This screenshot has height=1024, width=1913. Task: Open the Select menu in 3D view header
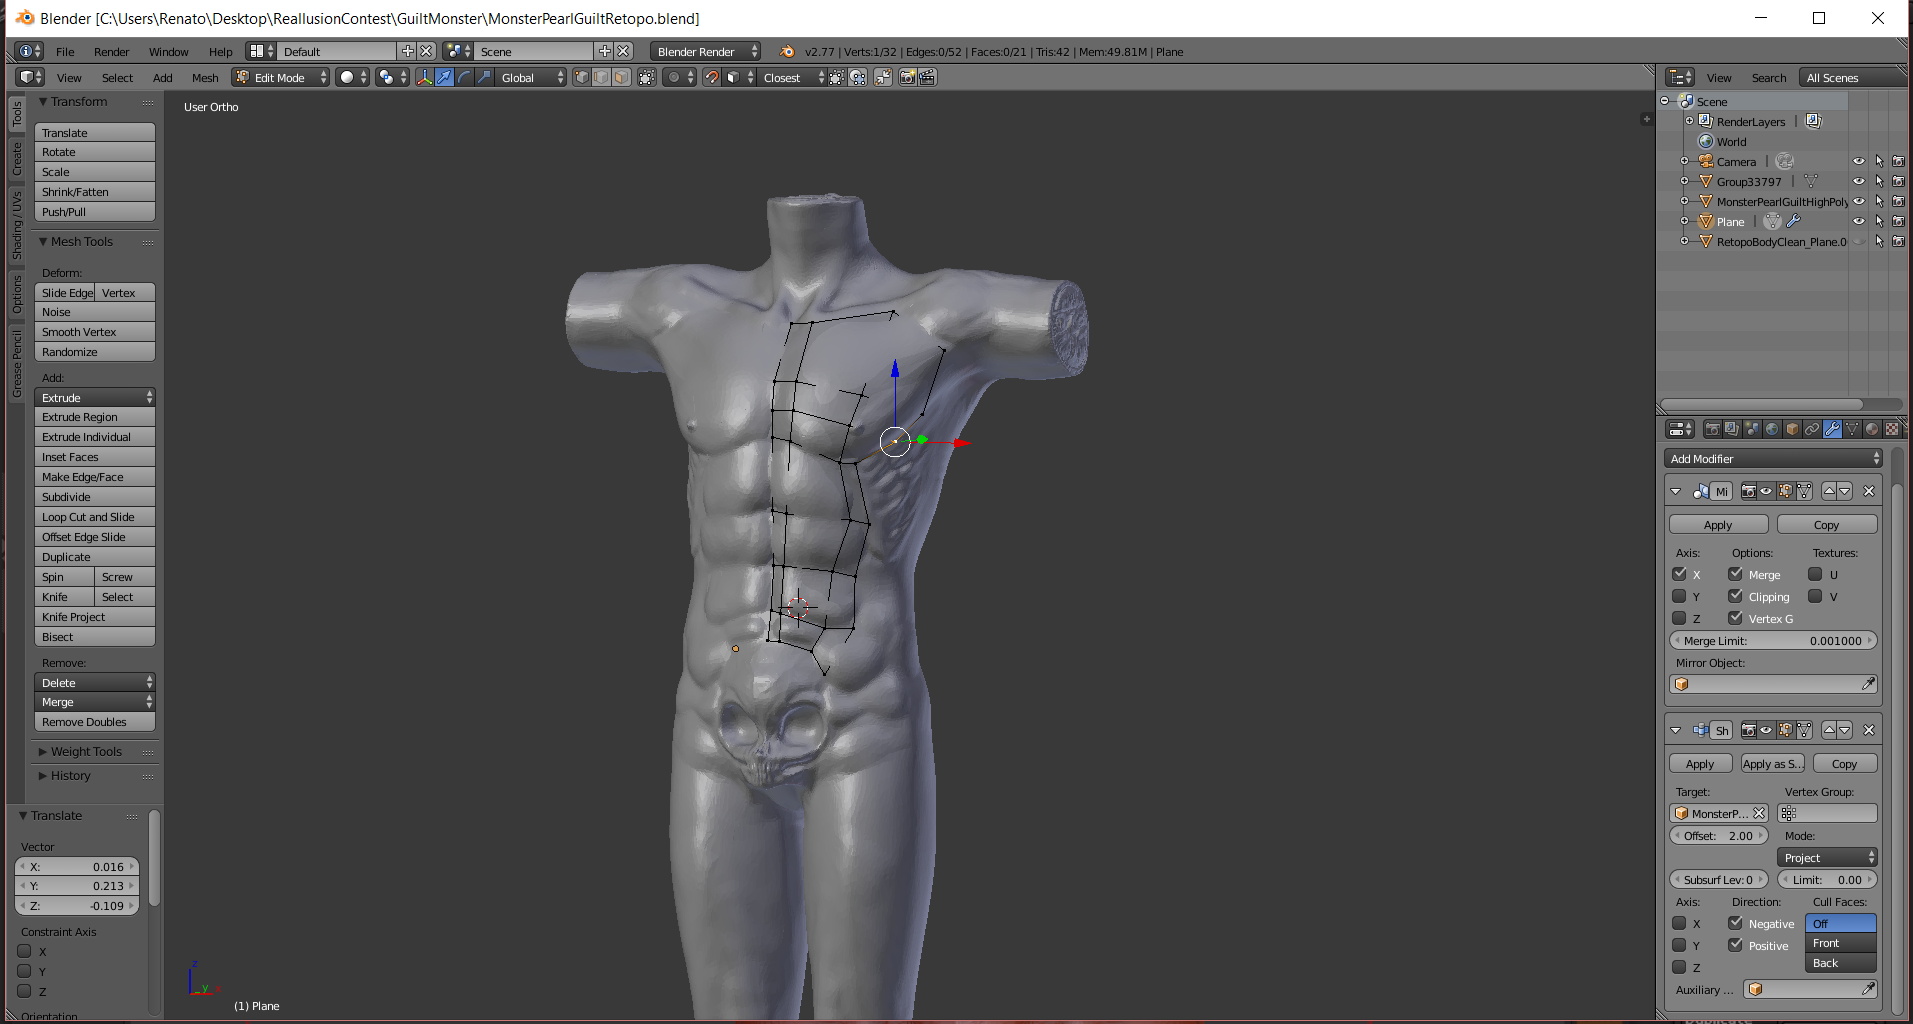click(117, 77)
